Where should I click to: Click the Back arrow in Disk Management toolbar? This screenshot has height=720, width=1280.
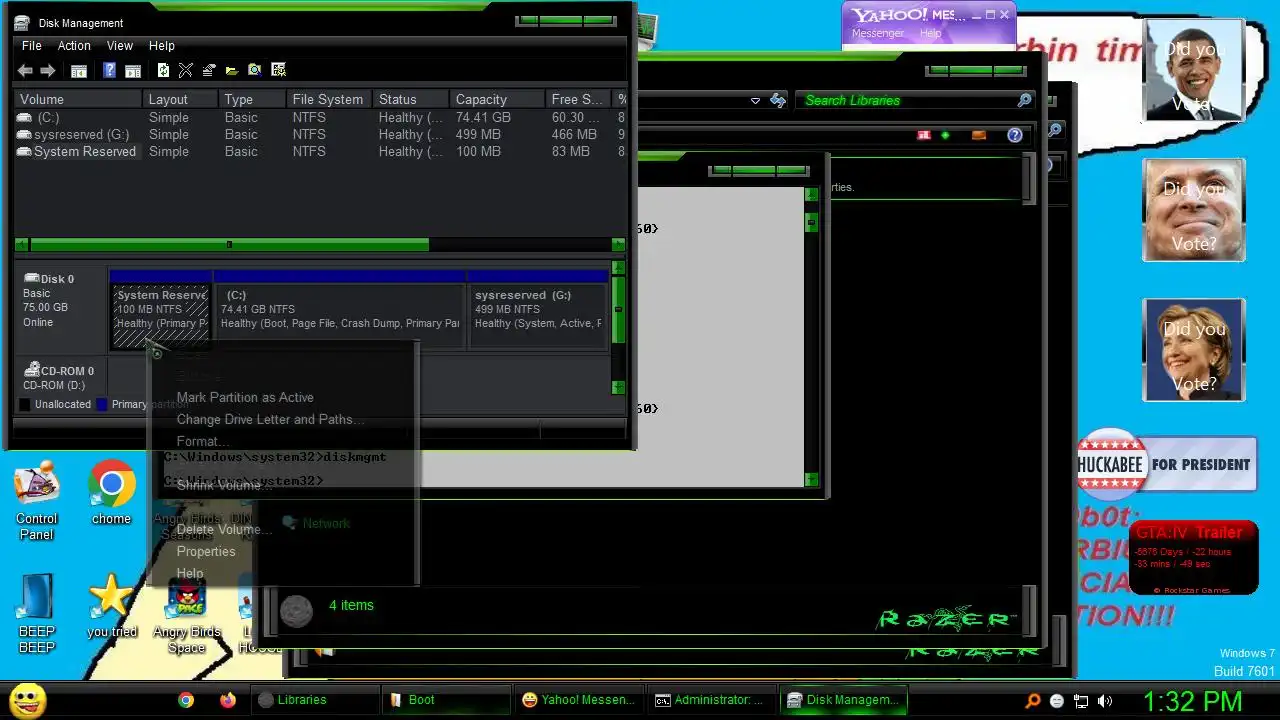[x=25, y=70]
